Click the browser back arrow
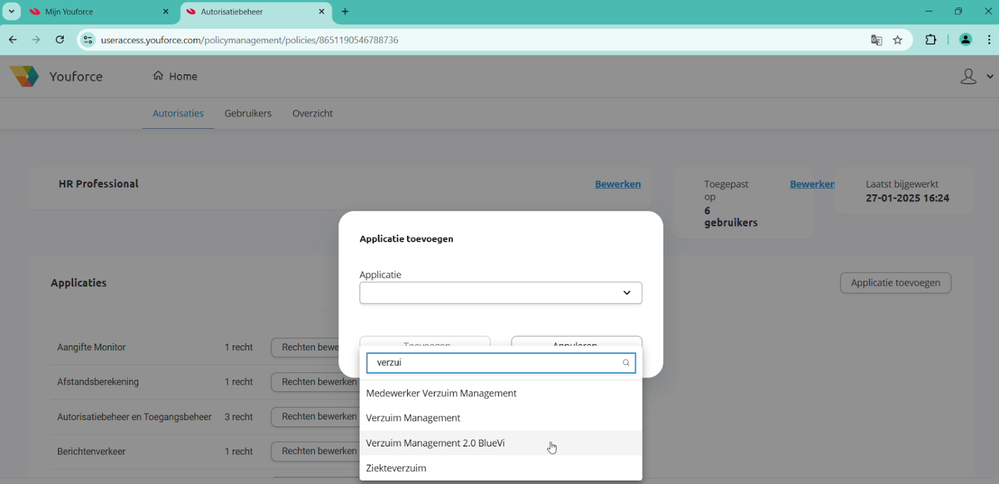 [x=13, y=39]
